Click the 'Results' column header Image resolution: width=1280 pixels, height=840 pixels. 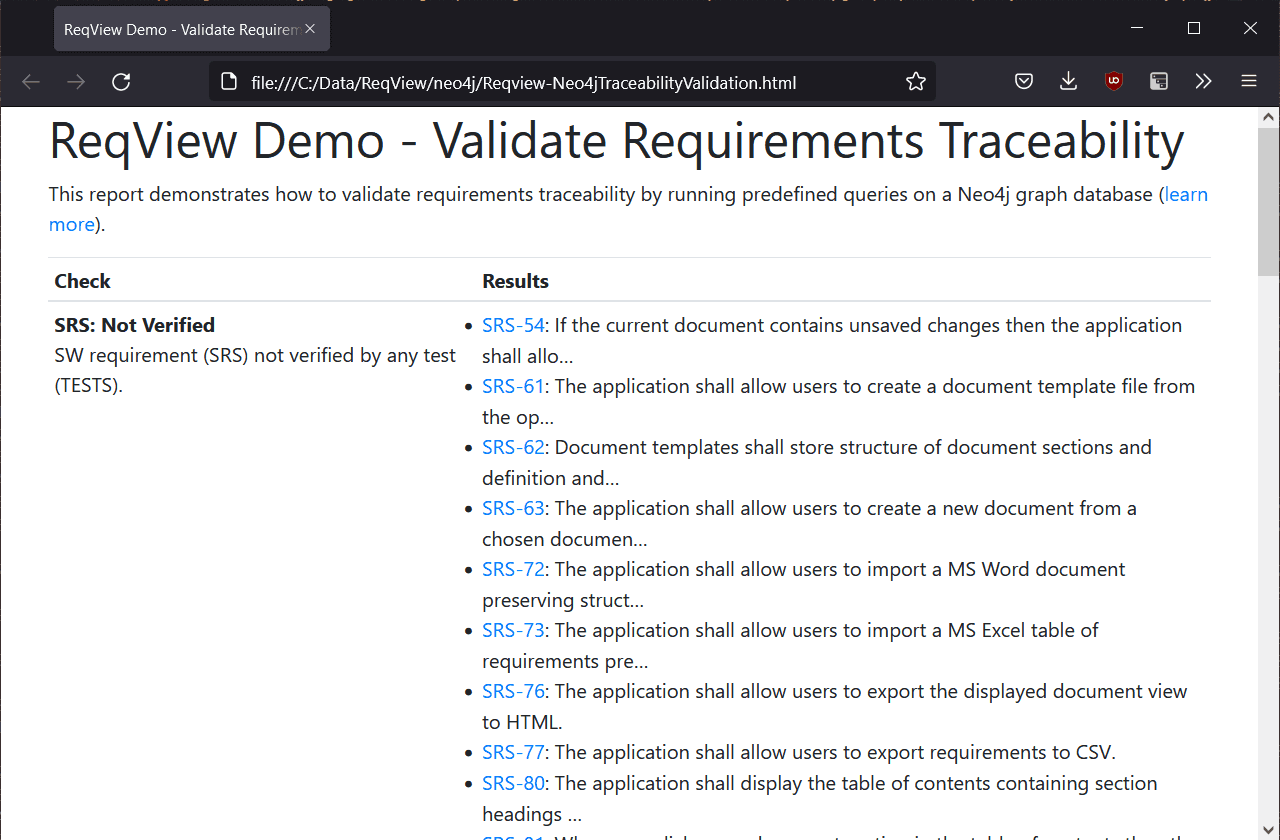[515, 281]
